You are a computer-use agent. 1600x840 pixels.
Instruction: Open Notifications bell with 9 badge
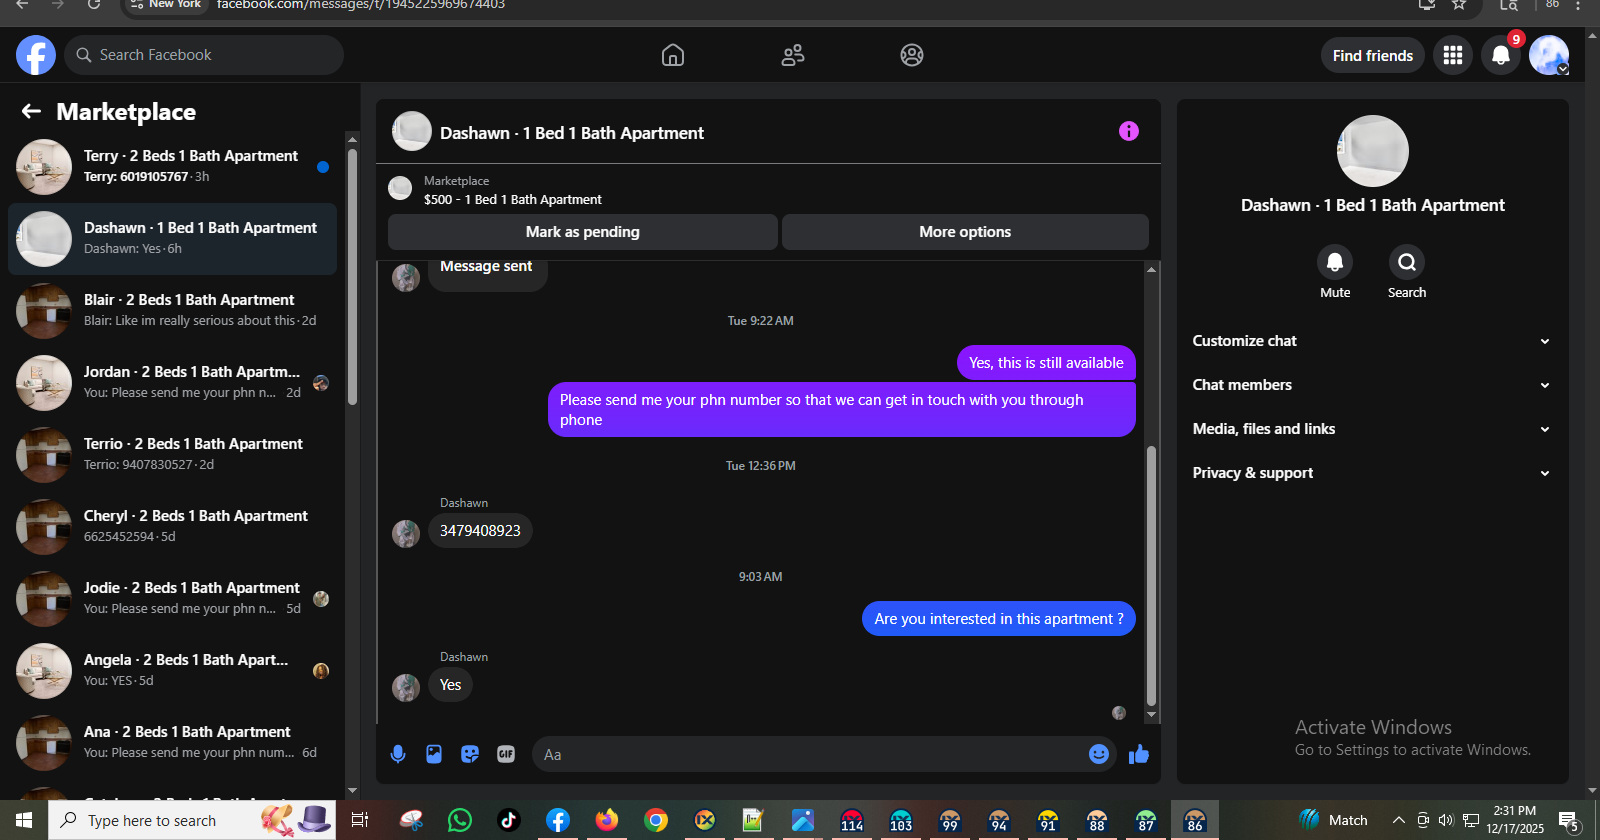[x=1501, y=55]
